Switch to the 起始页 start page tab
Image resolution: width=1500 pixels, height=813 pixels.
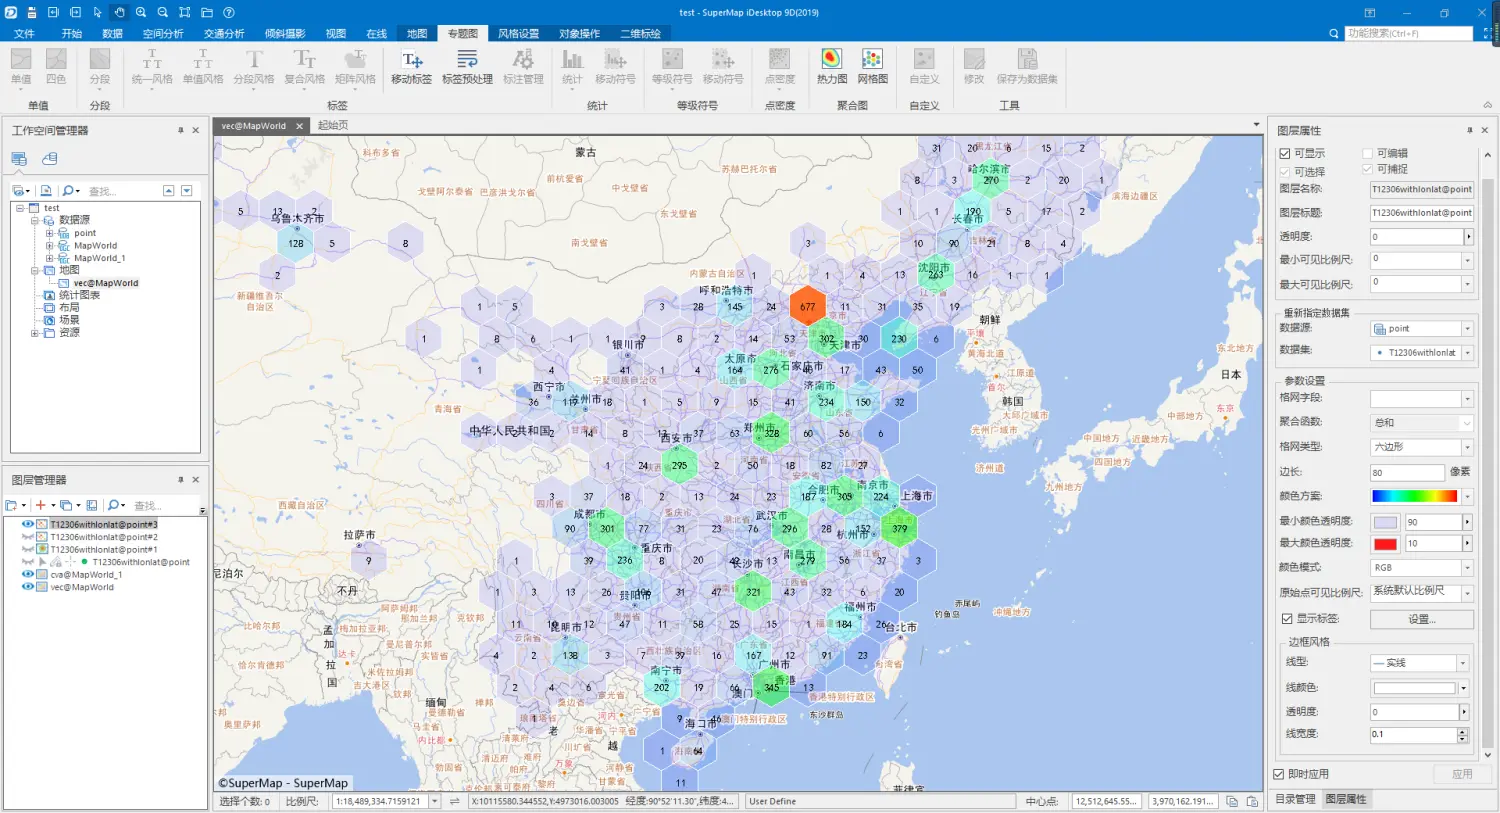pos(333,125)
